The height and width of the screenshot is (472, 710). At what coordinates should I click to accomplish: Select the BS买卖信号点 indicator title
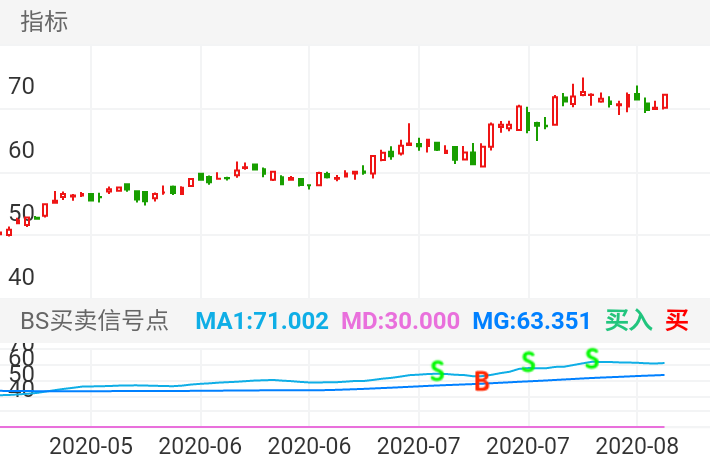tap(95, 321)
